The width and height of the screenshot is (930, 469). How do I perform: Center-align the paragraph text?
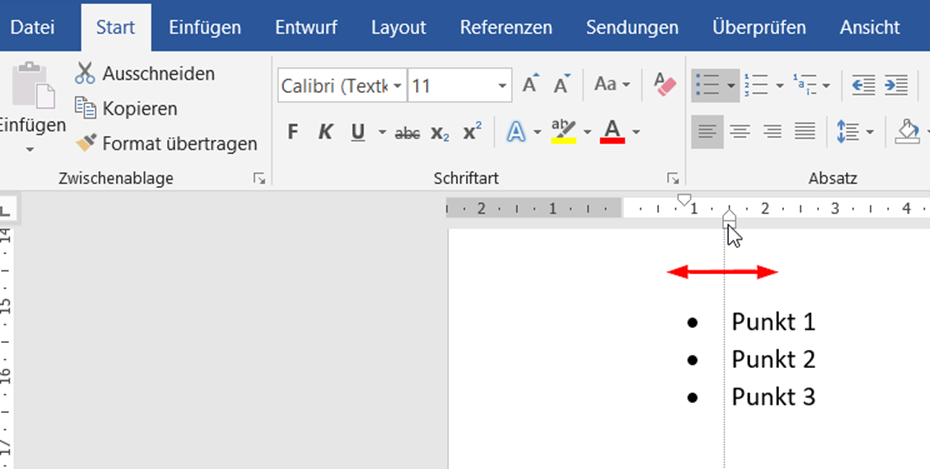(740, 131)
